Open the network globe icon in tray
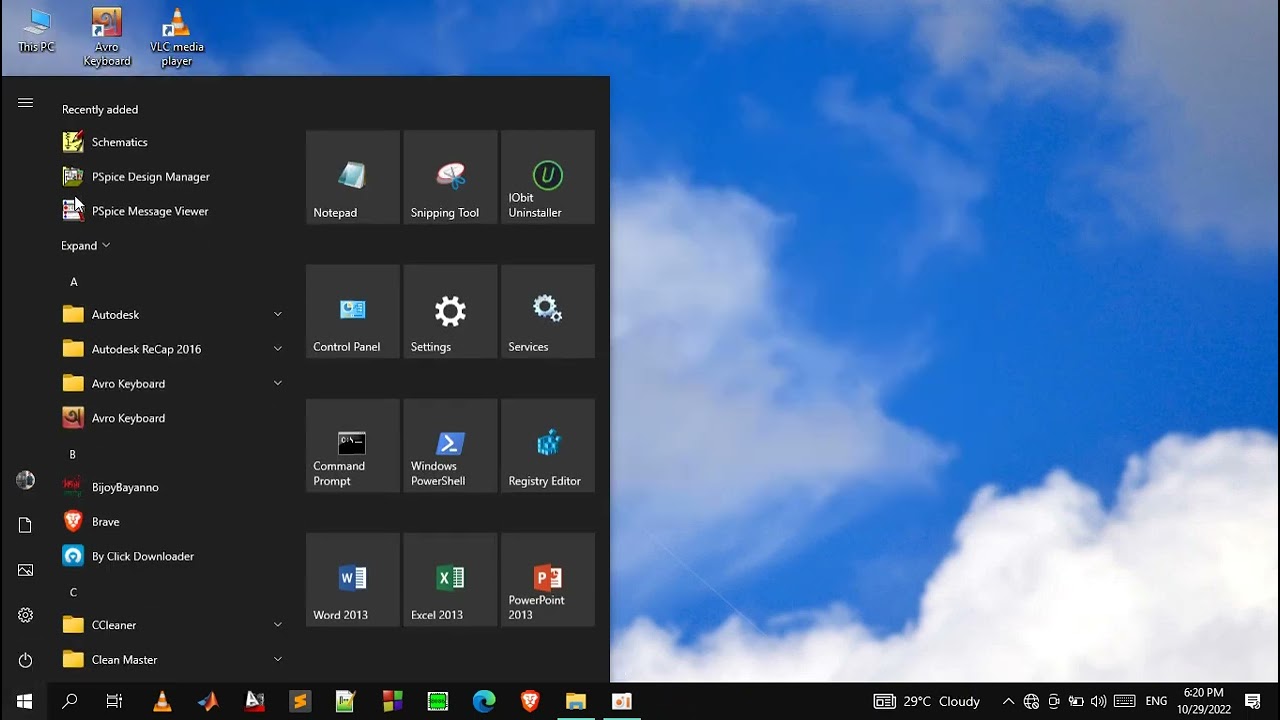Screen dimensions: 1280x720 [x=1031, y=701]
